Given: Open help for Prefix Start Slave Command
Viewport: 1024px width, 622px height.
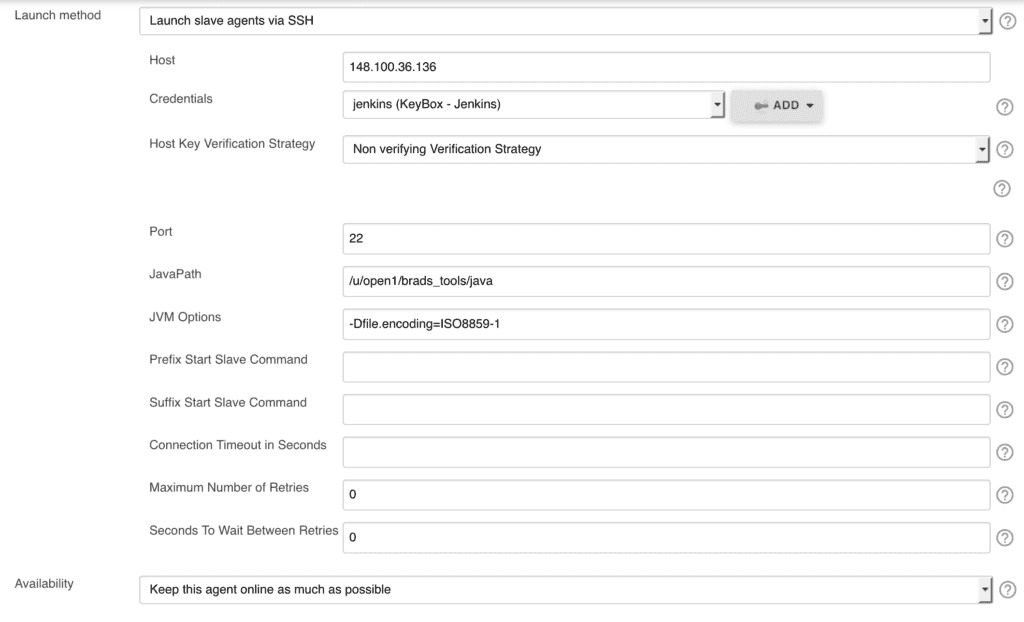Looking at the screenshot, I should pyautogui.click(x=1005, y=367).
